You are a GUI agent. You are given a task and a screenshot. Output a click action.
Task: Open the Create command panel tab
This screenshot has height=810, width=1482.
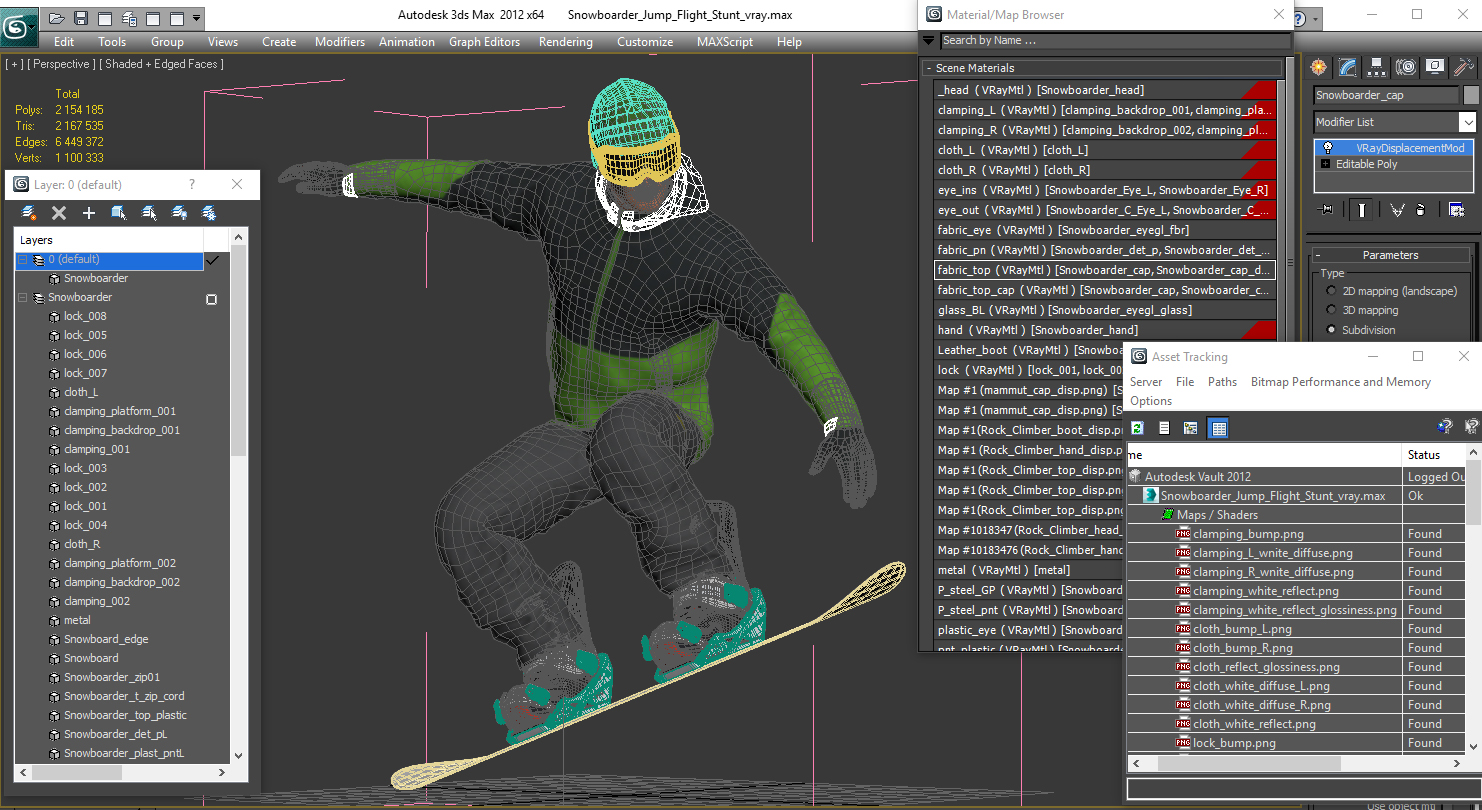click(x=1319, y=67)
